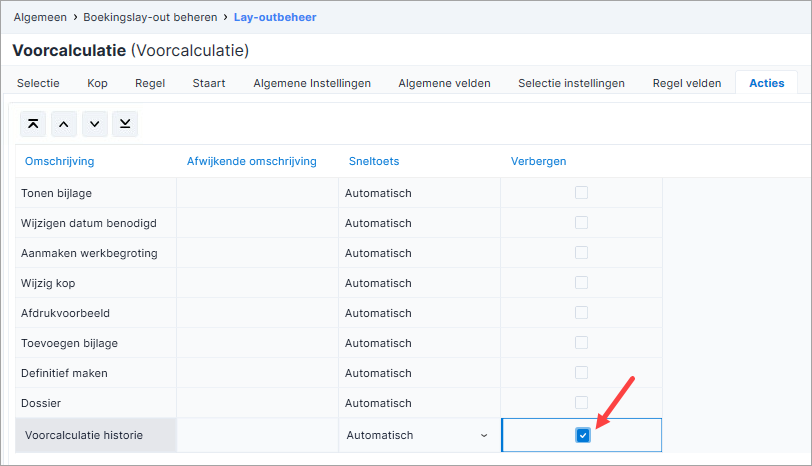The image size is (812, 466).
Task: Move selected row down one position
Action: 94,124
